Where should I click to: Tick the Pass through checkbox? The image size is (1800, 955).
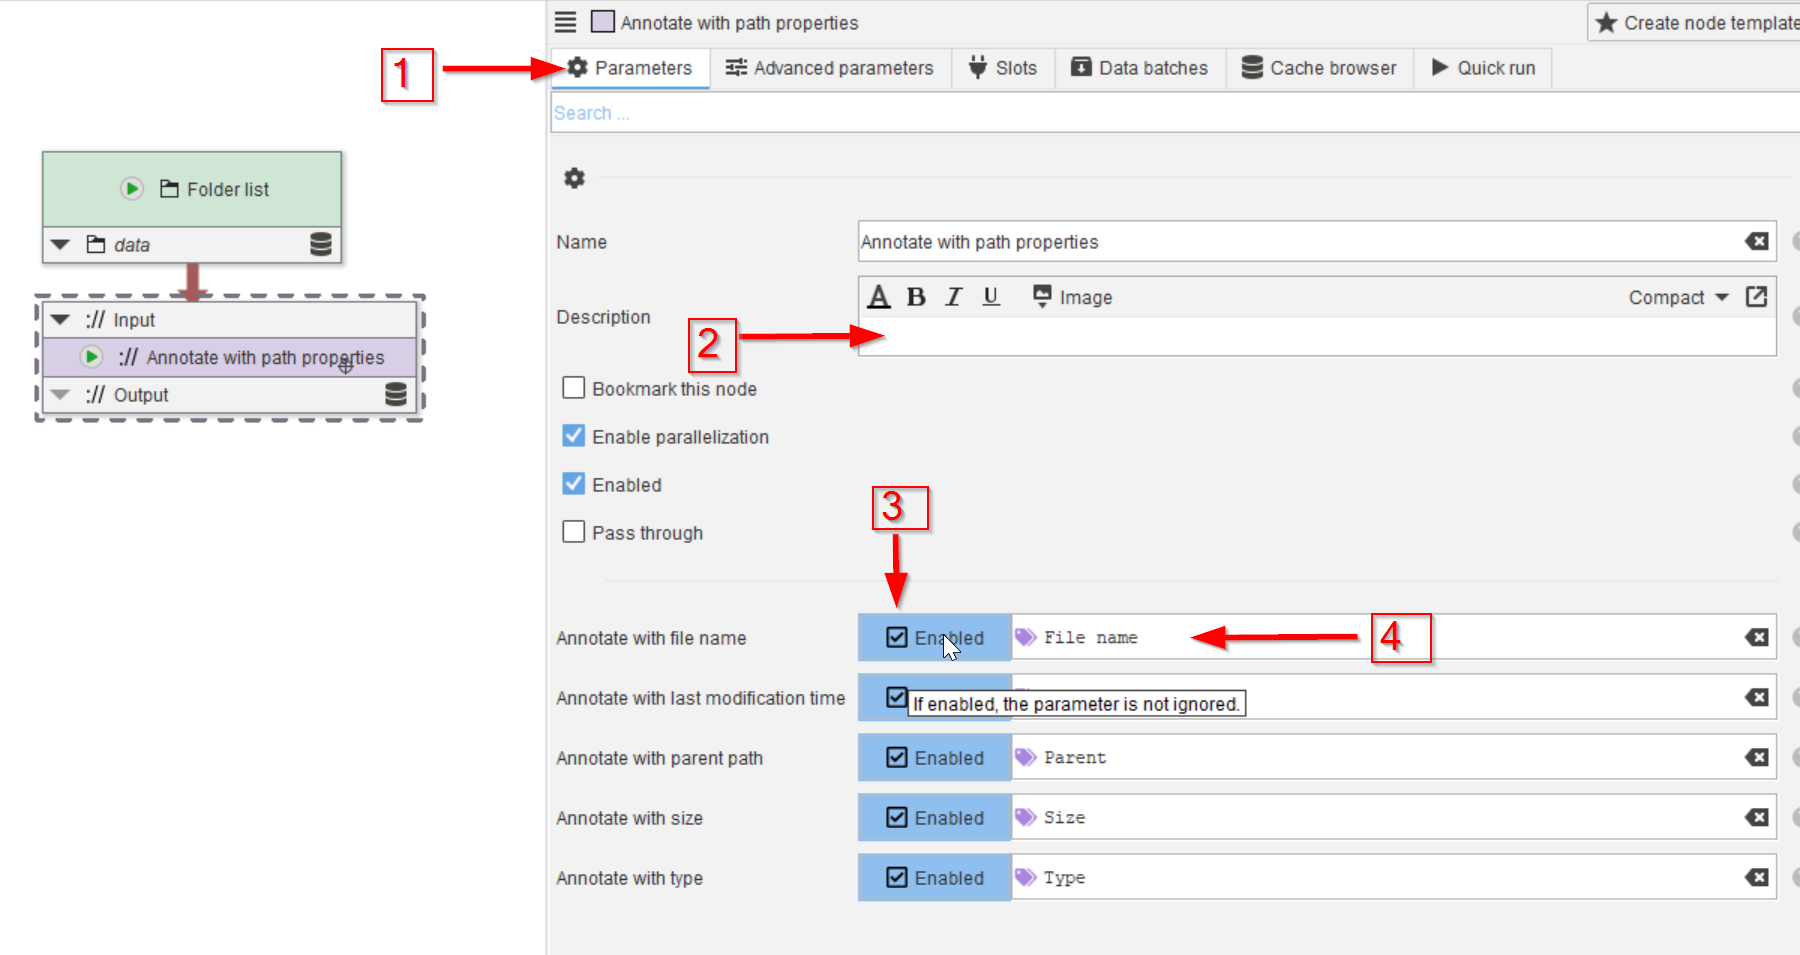(x=574, y=532)
